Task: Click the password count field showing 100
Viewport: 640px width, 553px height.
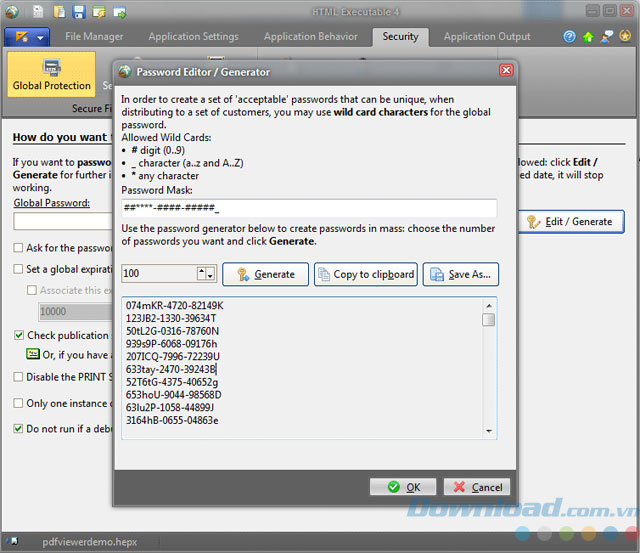Action: 159,273
